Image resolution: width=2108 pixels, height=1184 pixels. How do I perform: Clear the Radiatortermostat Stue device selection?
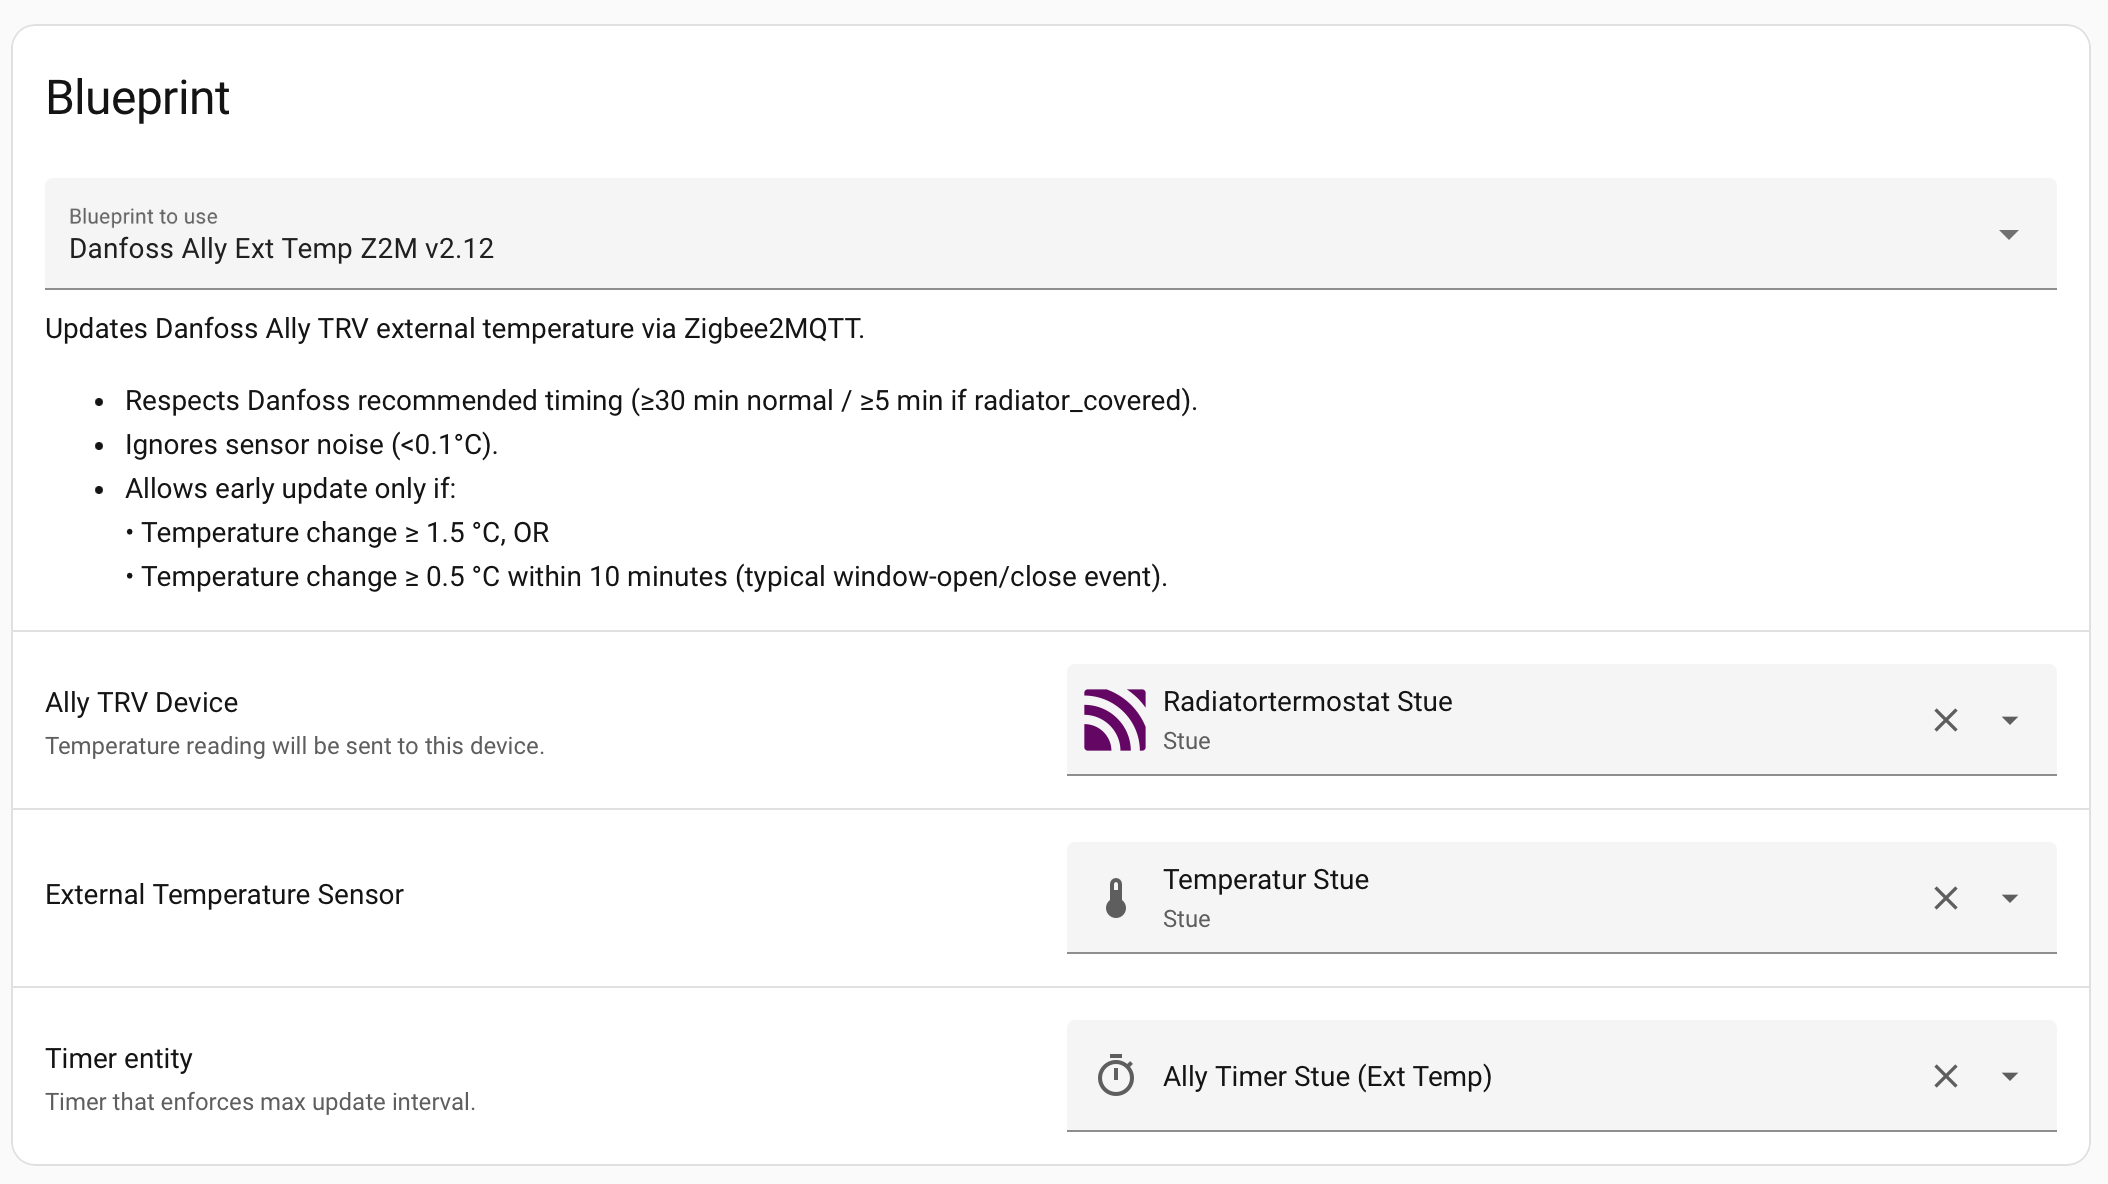pyautogui.click(x=1945, y=720)
